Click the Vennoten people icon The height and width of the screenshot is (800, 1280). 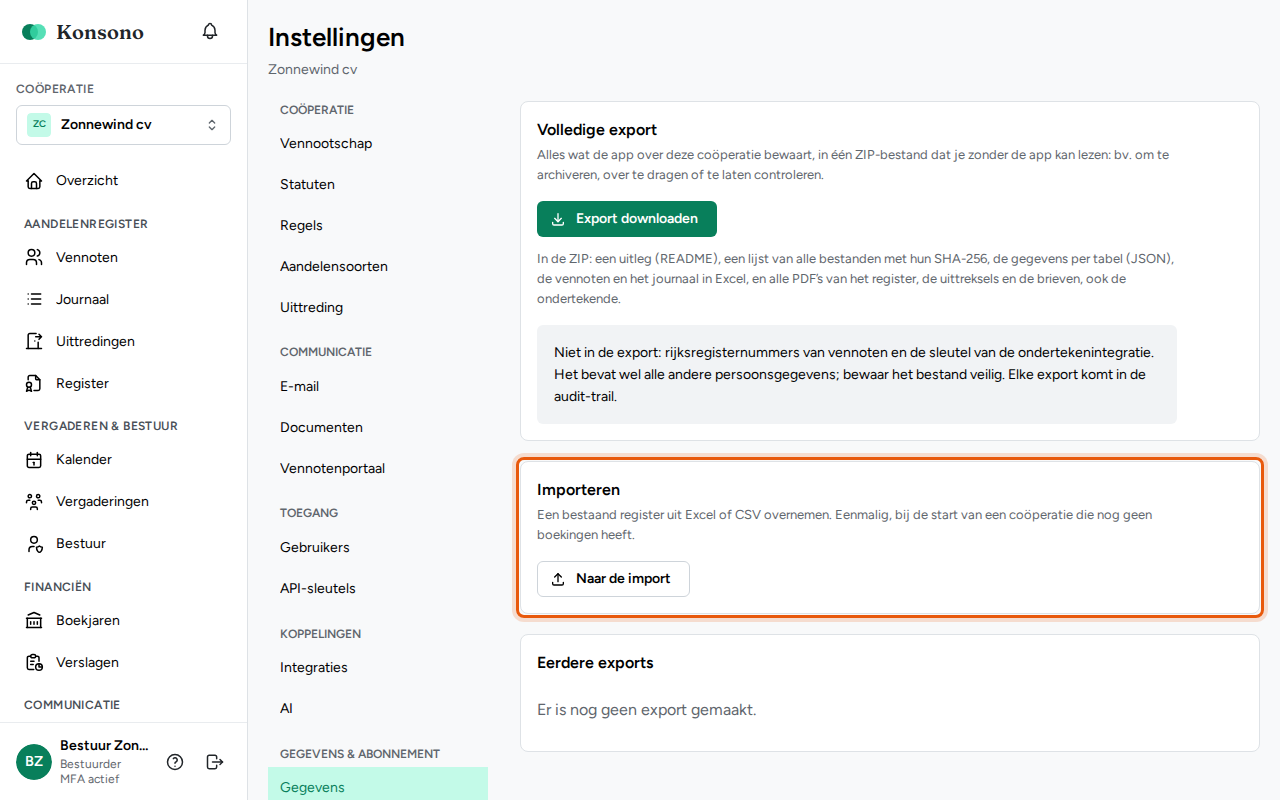click(35, 258)
